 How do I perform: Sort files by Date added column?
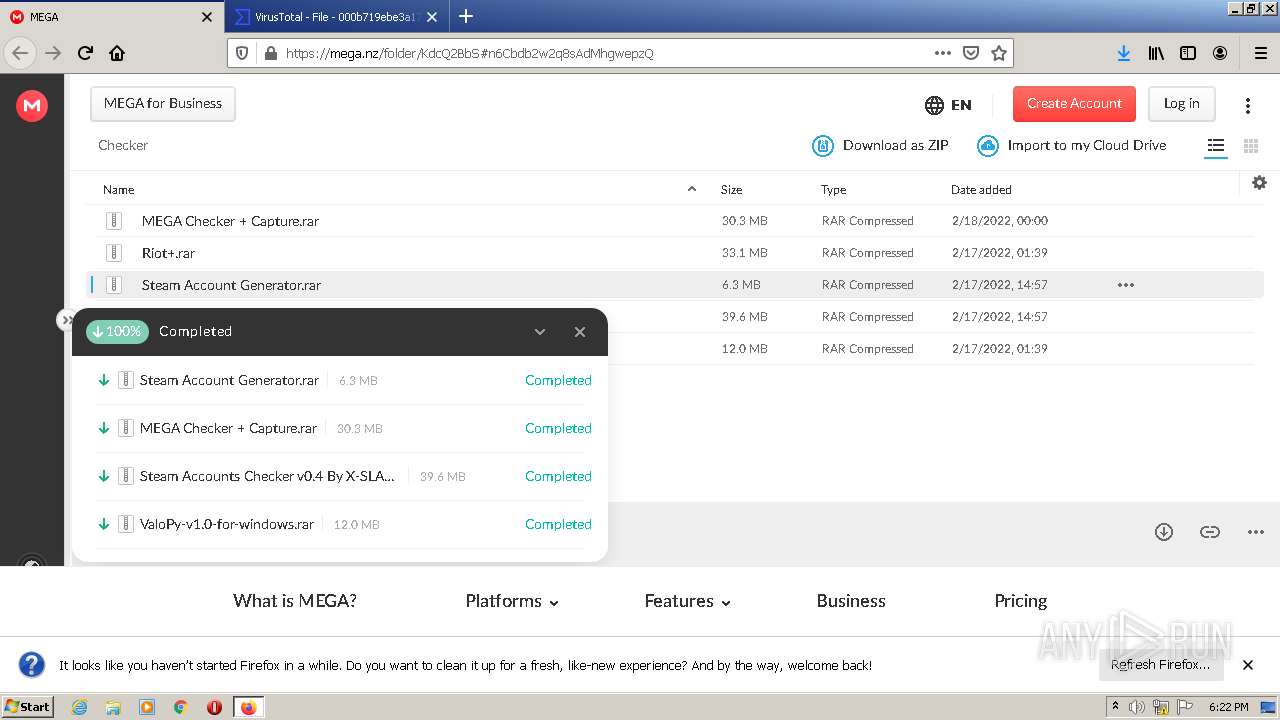pyautogui.click(x=981, y=190)
